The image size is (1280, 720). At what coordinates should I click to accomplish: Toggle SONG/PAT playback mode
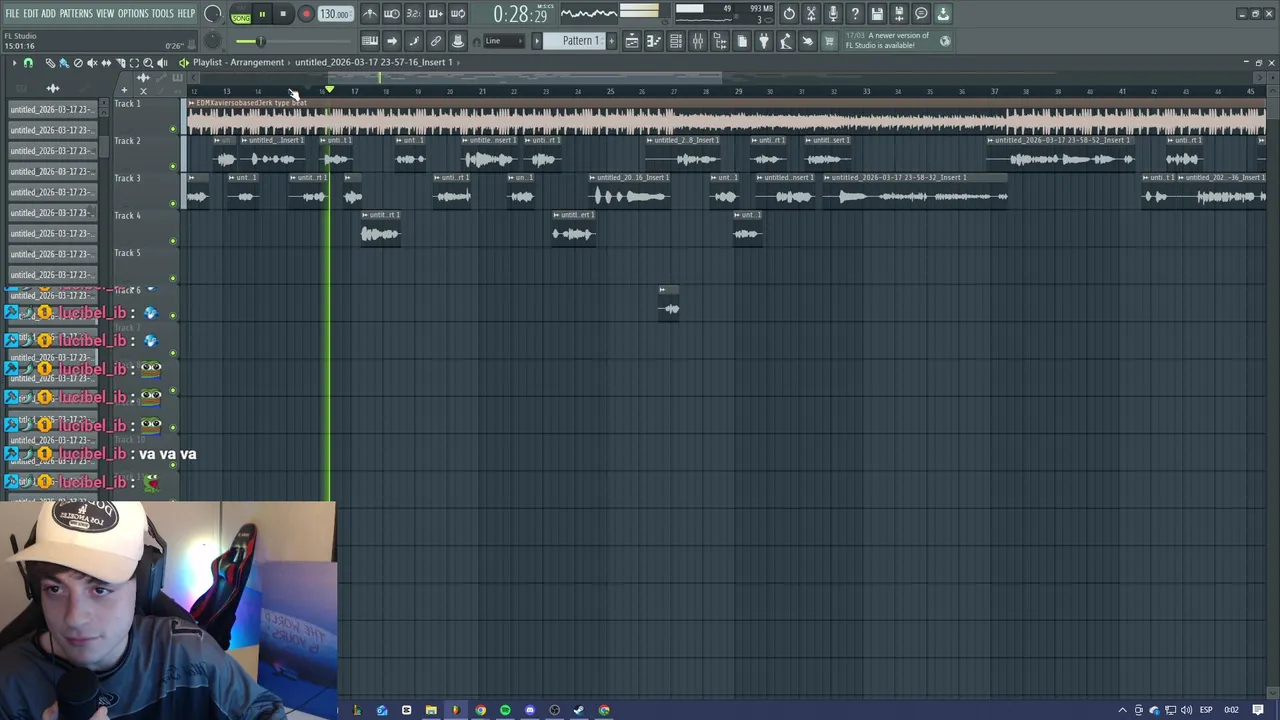pyautogui.click(x=241, y=15)
